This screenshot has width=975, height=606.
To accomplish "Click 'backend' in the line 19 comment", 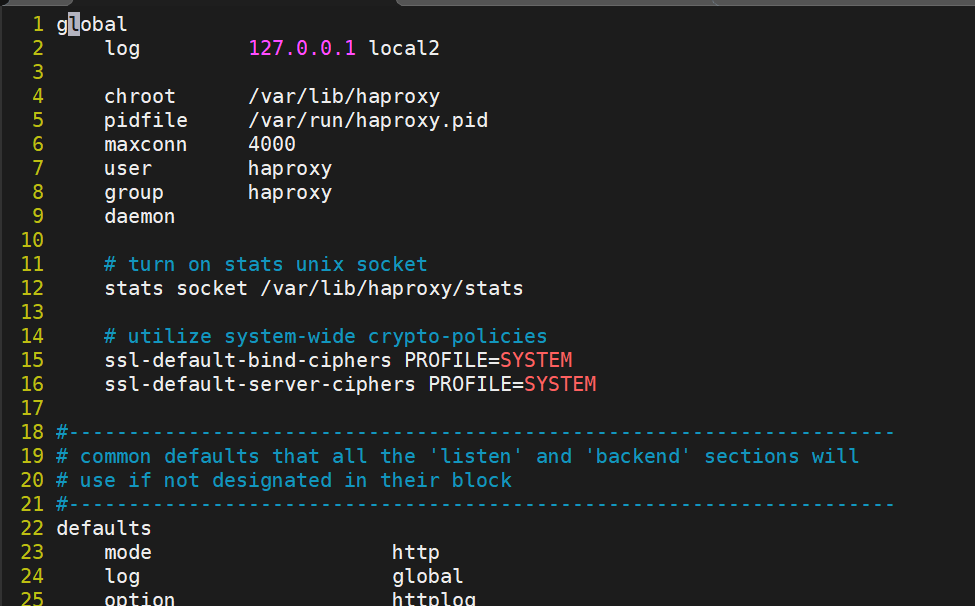I will pyautogui.click(x=638, y=456).
